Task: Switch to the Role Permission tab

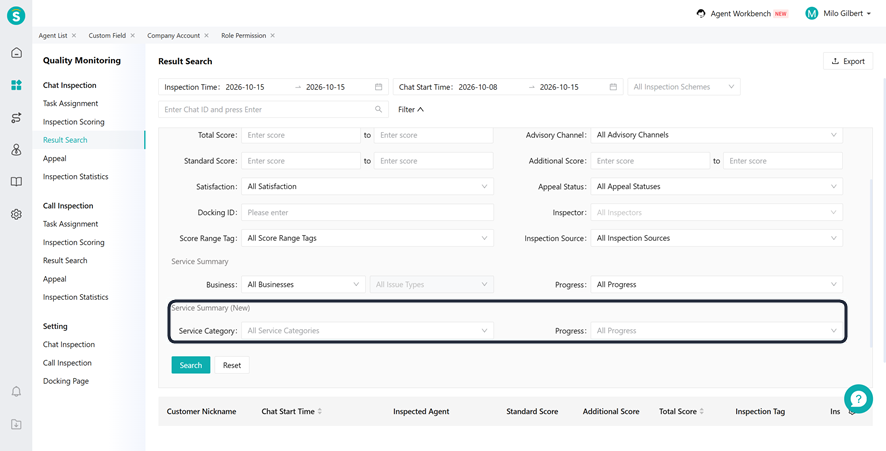Action: pyautogui.click(x=244, y=35)
